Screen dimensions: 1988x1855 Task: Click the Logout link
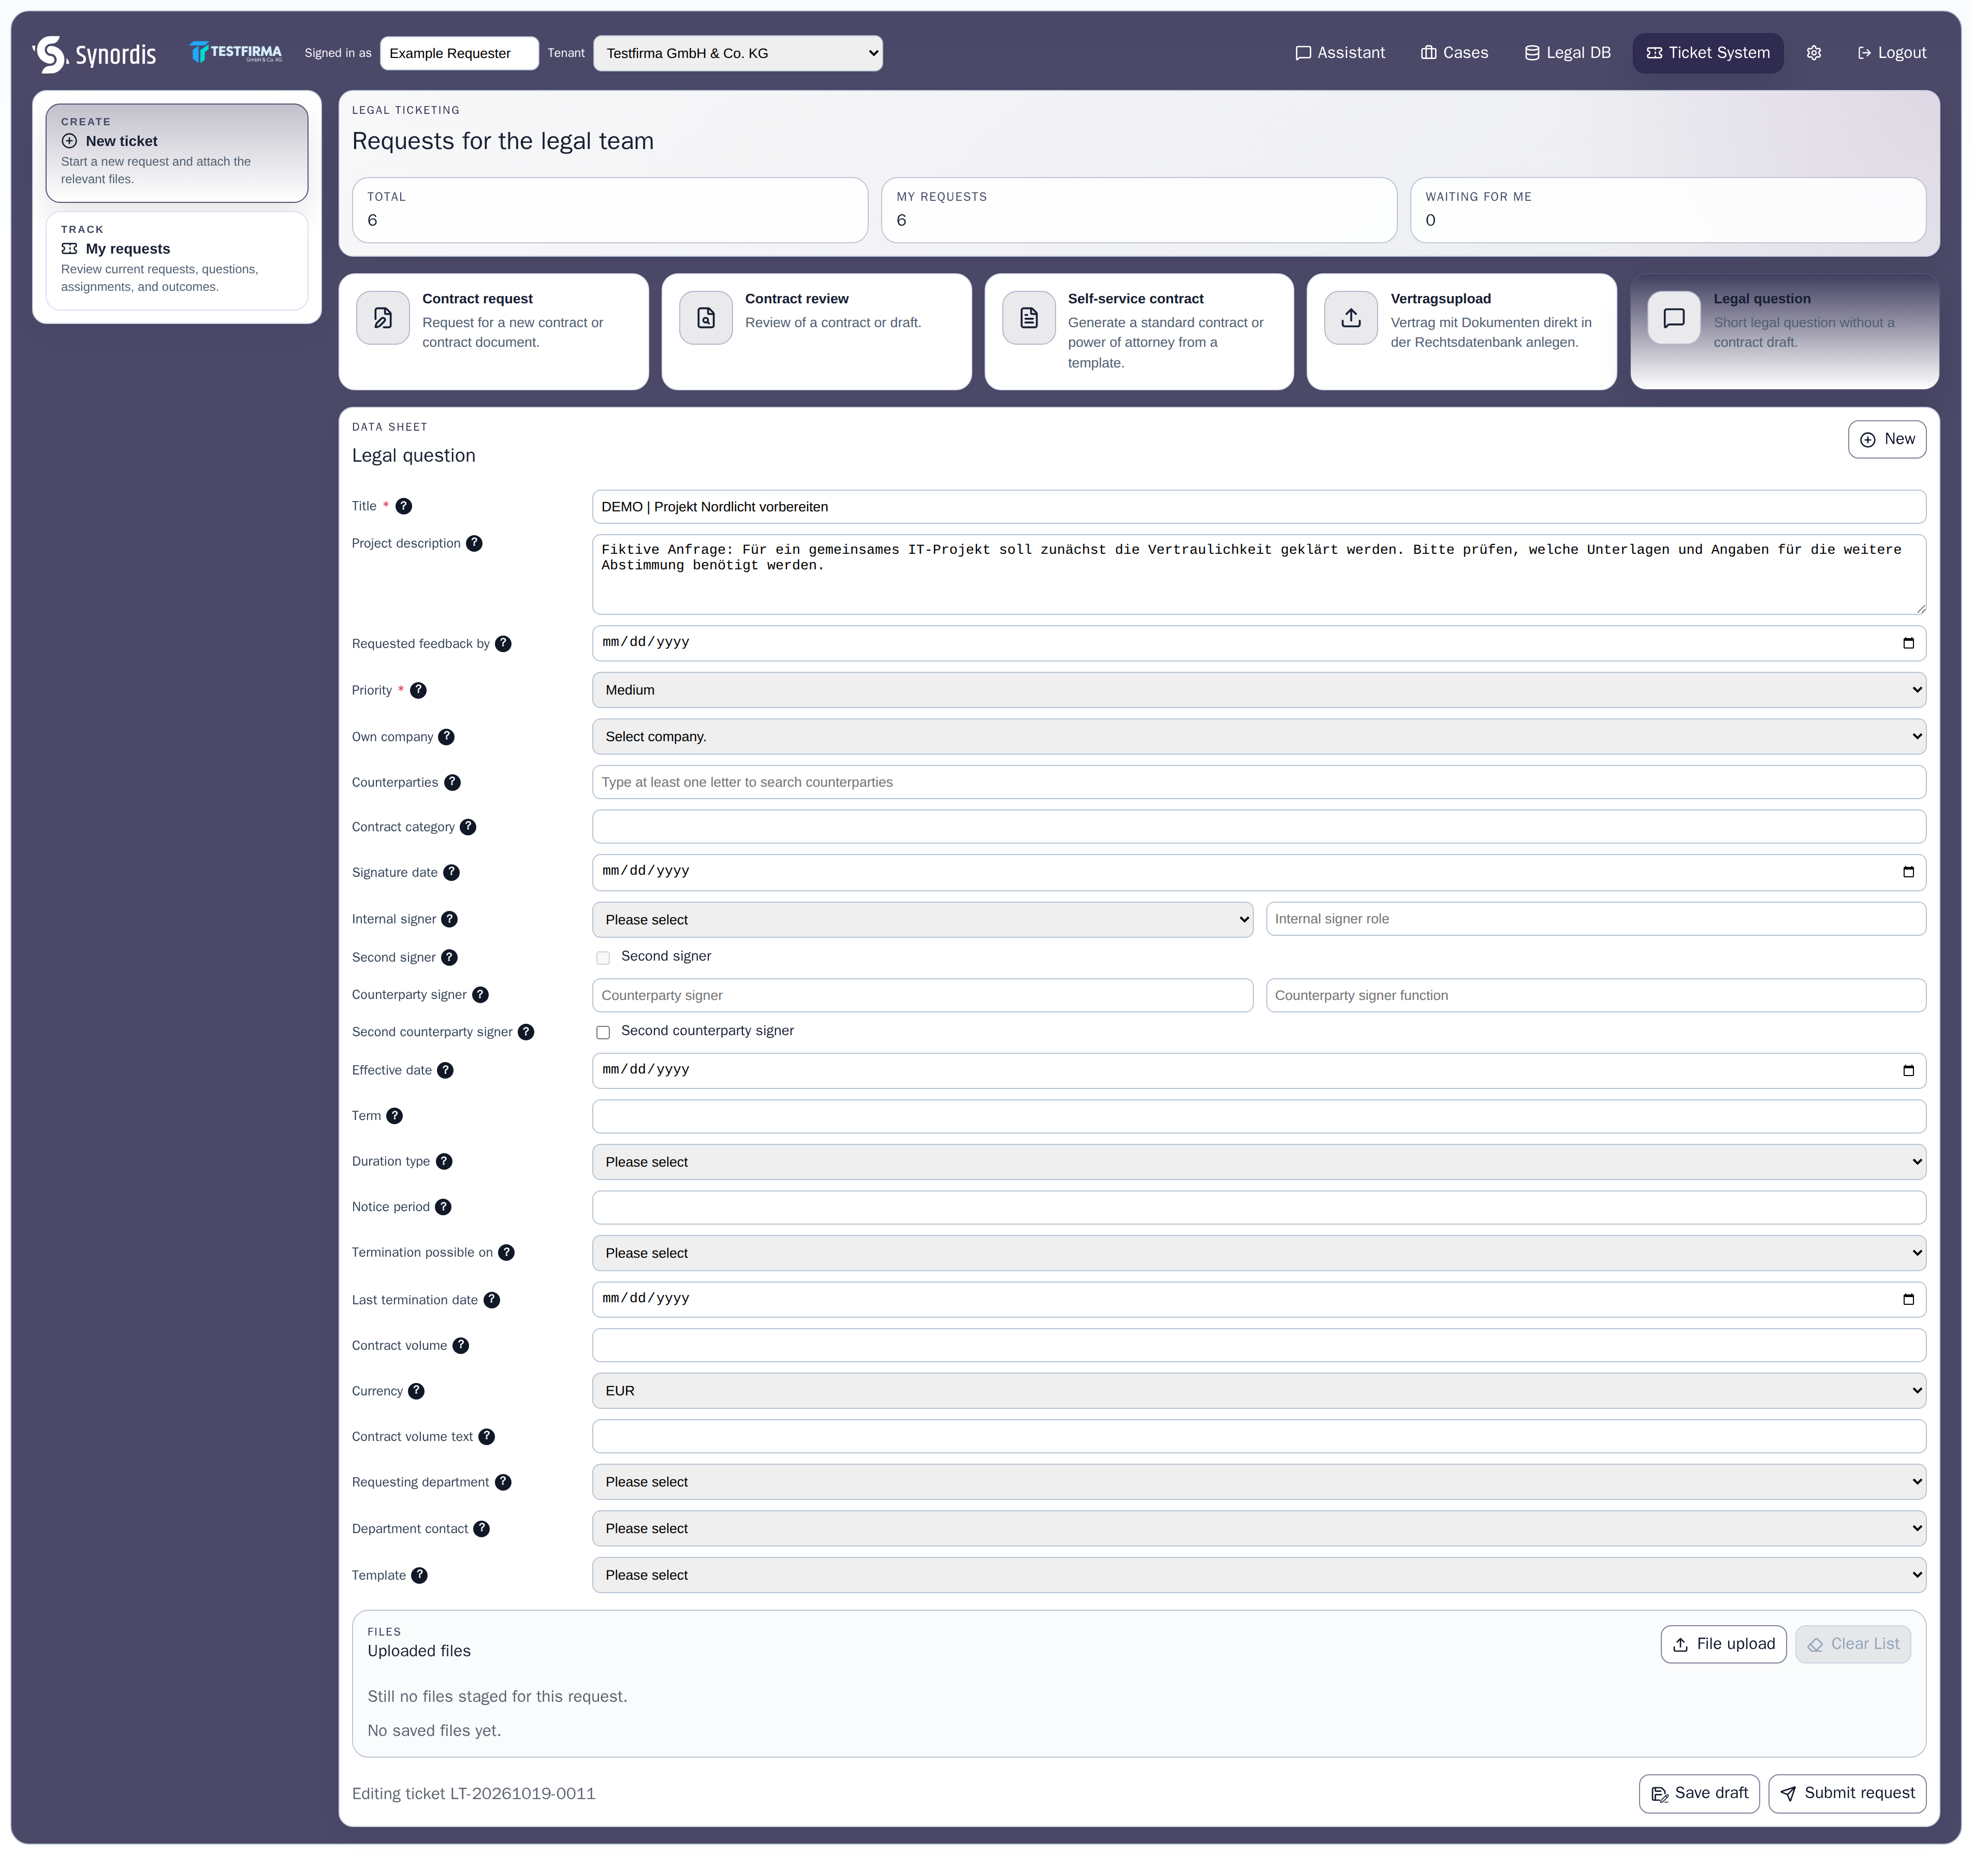[x=1891, y=53]
